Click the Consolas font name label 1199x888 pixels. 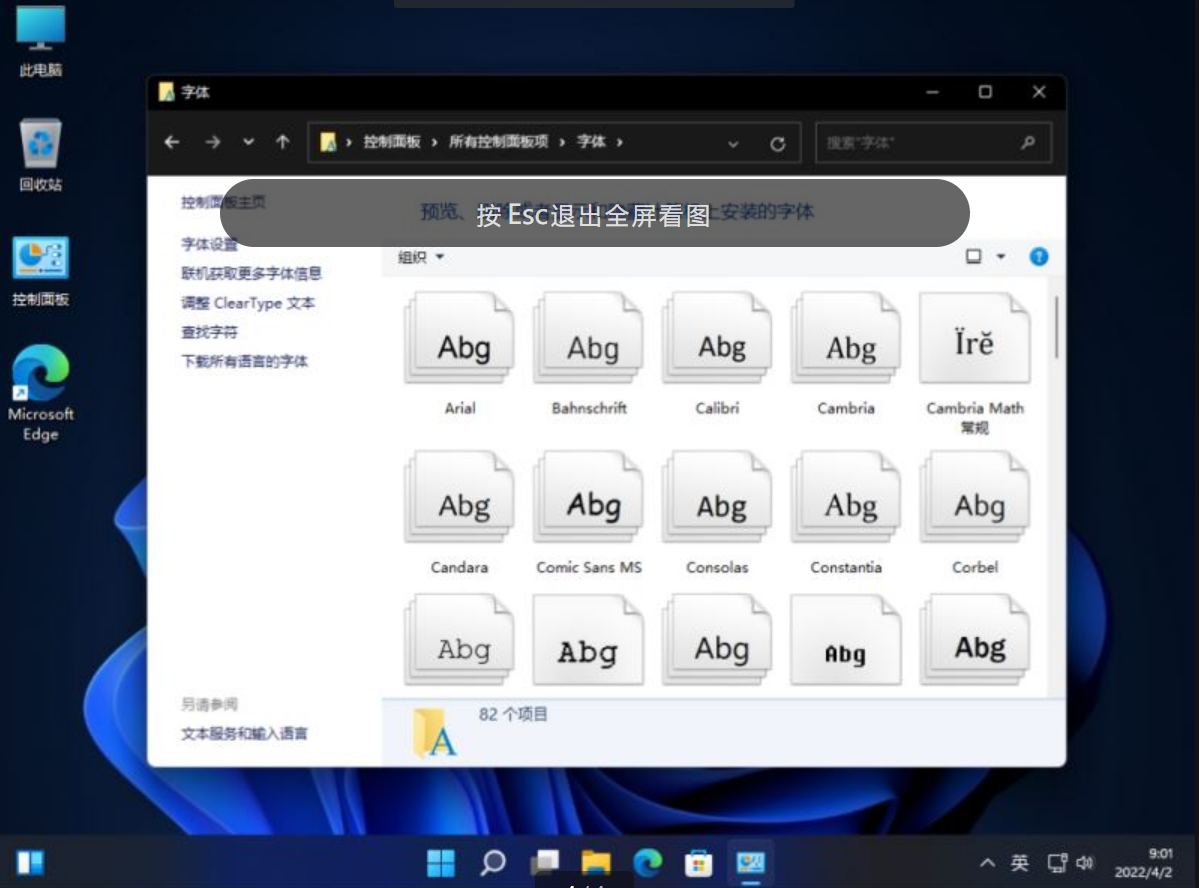point(717,568)
